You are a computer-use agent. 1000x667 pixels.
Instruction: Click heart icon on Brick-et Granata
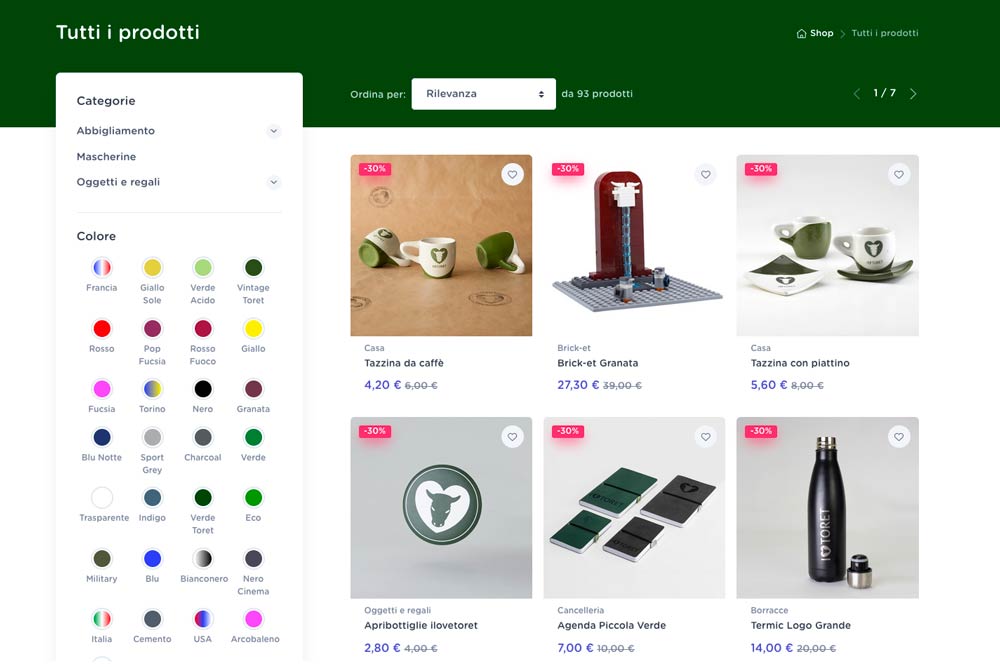(x=705, y=175)
